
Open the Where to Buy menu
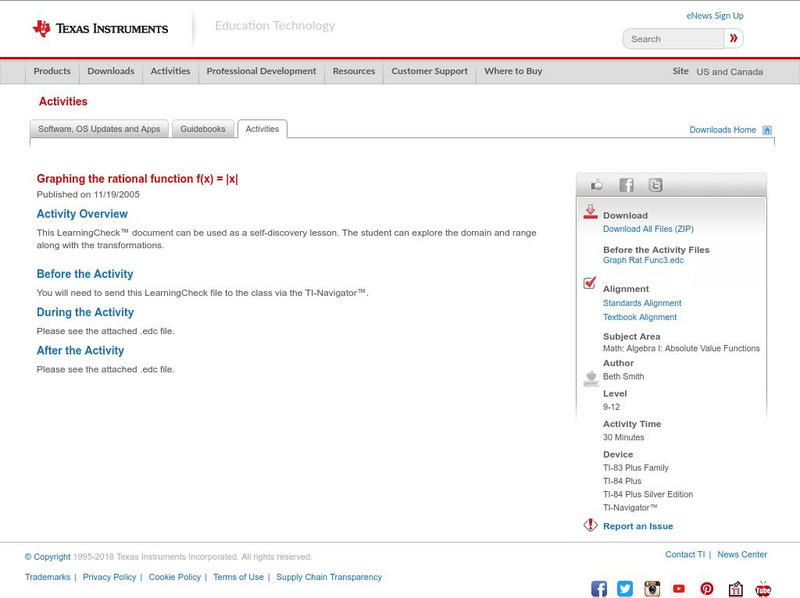tap(513, 71)
